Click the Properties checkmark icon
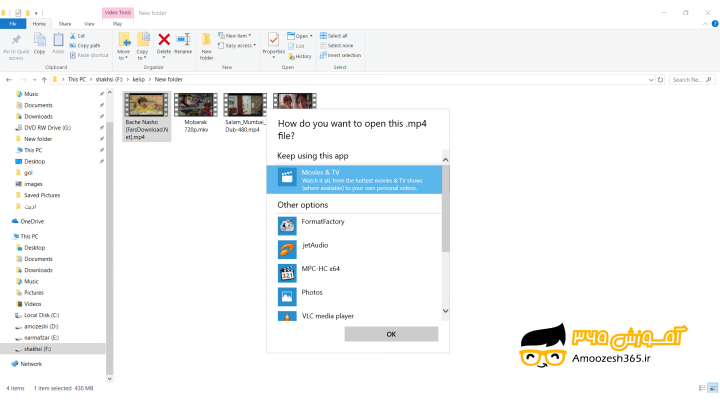The width and height of the screenshot is (720, 400). coord(274,40)
